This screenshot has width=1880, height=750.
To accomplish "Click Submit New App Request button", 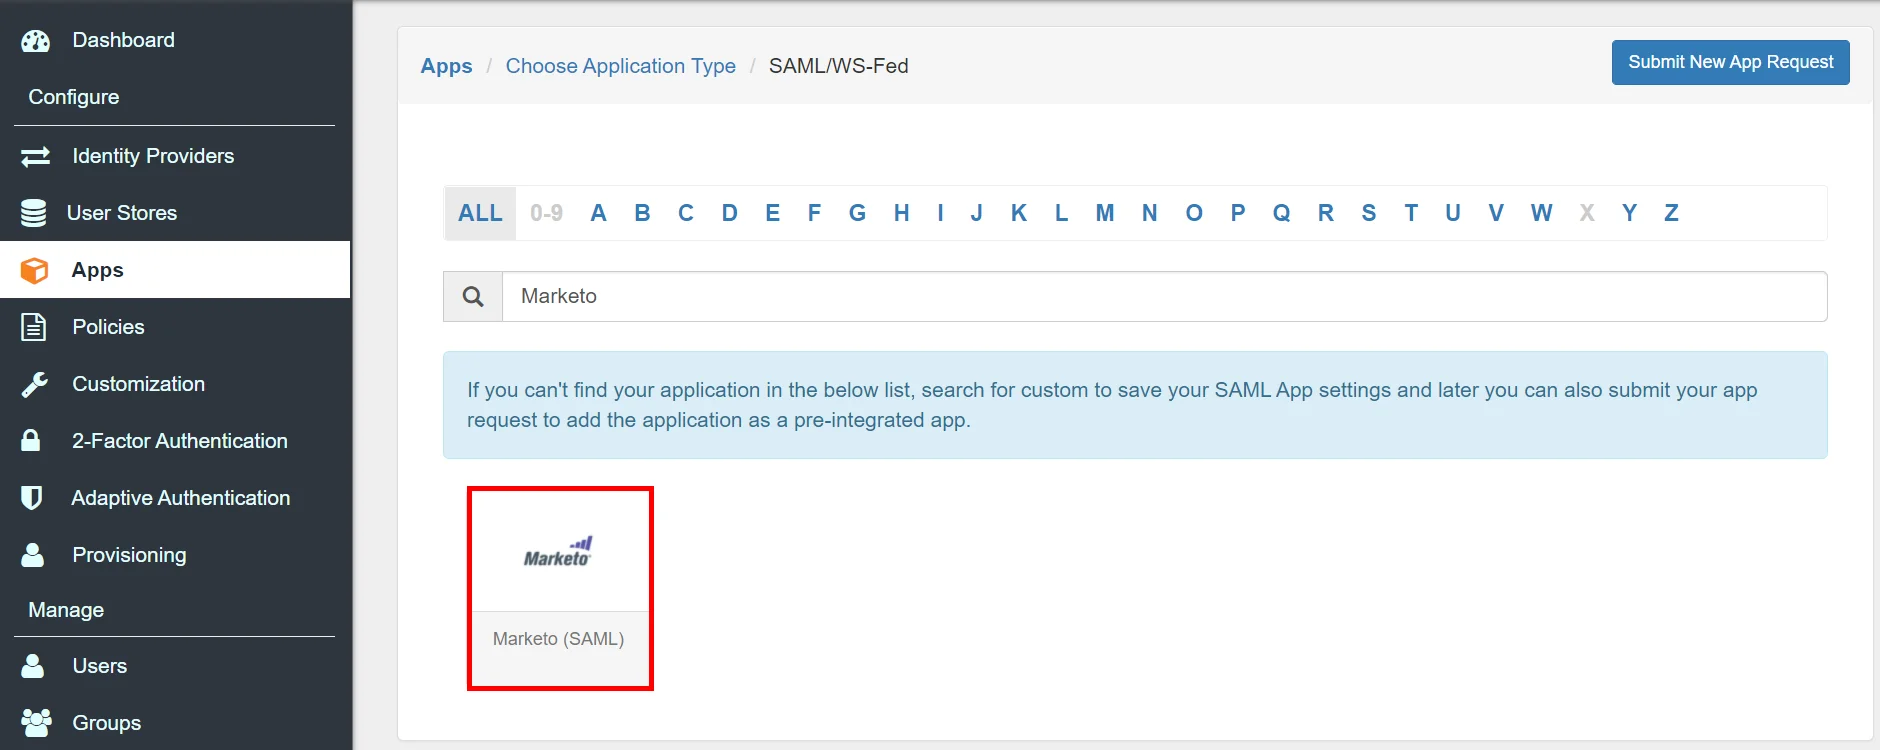I will tap(1730, 62).
